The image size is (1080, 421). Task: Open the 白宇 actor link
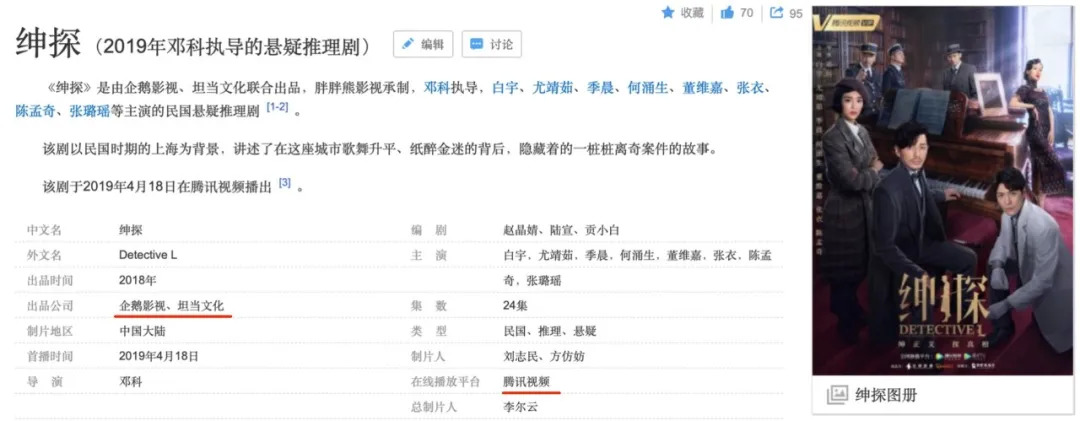click(506, 88)
